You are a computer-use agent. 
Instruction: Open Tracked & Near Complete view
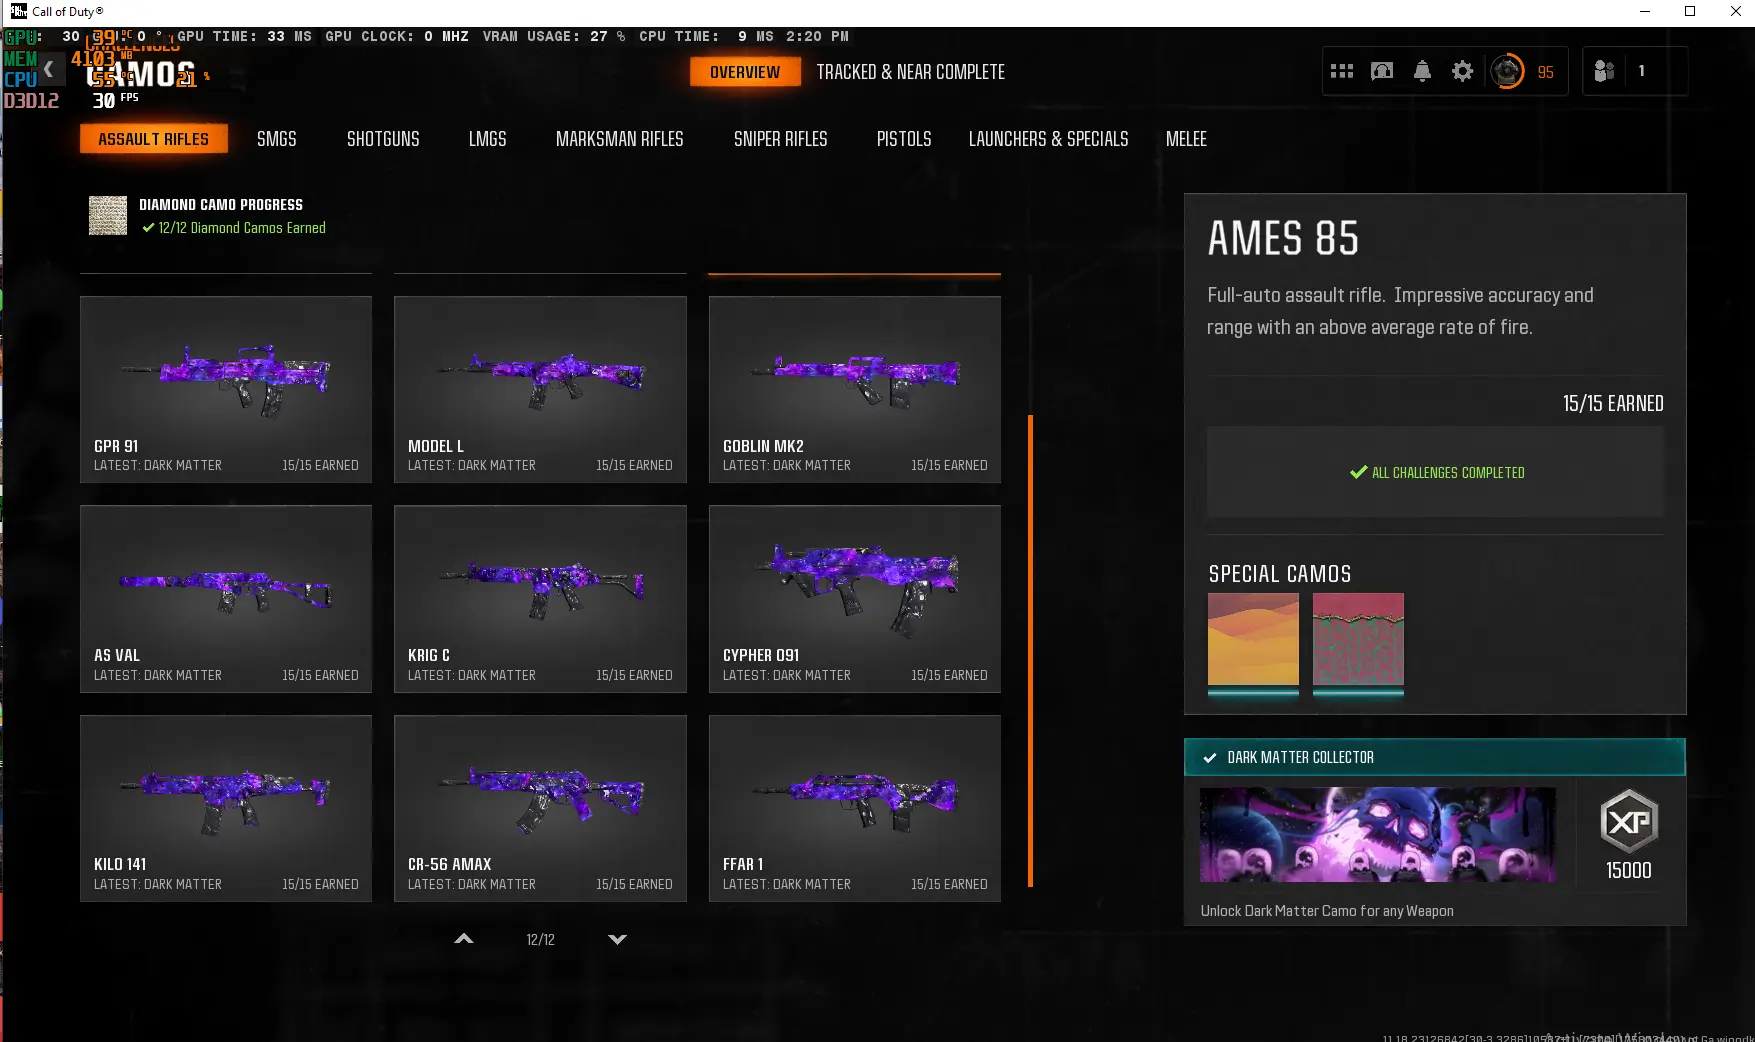tap(910, 72)
